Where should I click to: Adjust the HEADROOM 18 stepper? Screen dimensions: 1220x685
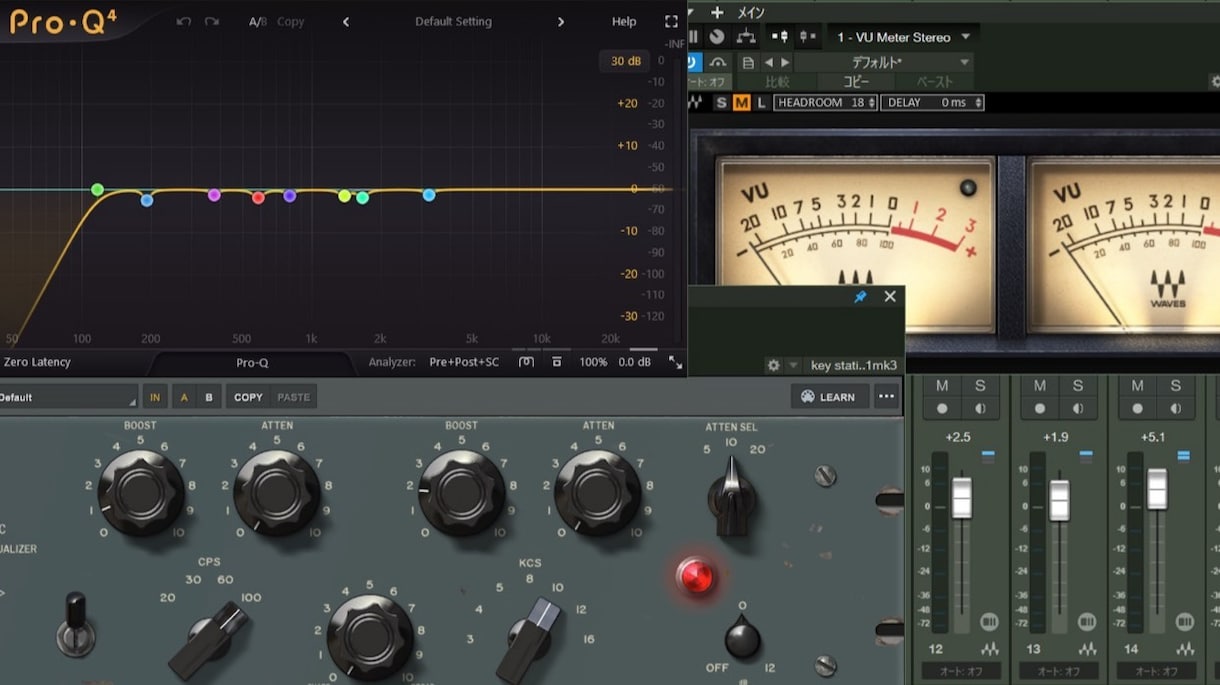(825, 102)
